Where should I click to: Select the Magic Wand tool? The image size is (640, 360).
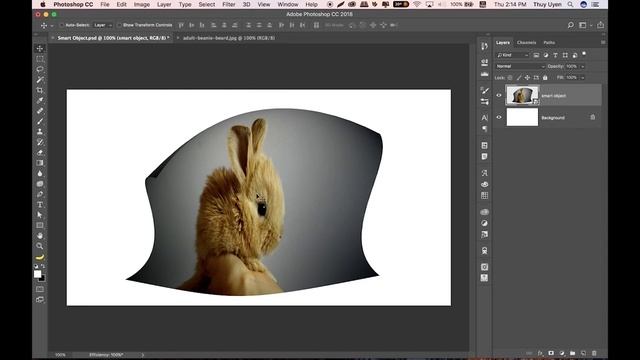[x=40, y=80]
